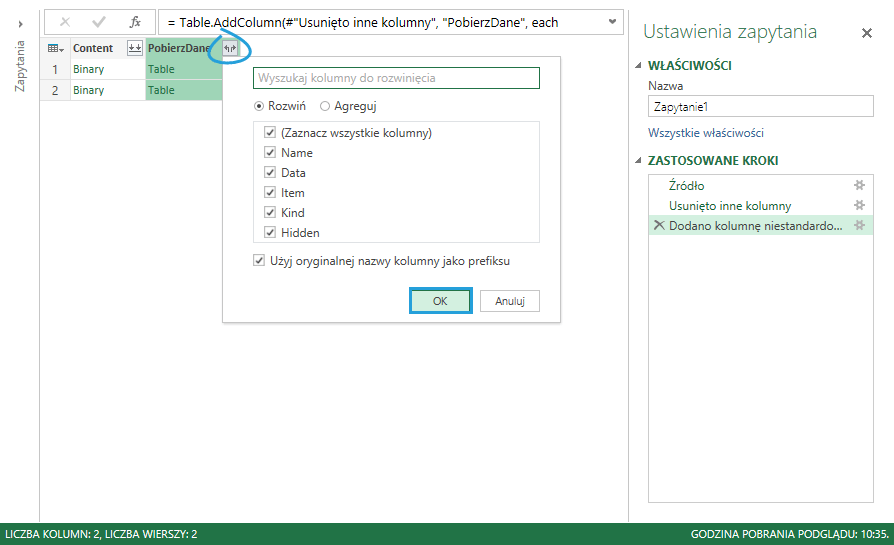
Task: Collapse the WŁAŚCIWOŚCI section
Action: [638, 66]
